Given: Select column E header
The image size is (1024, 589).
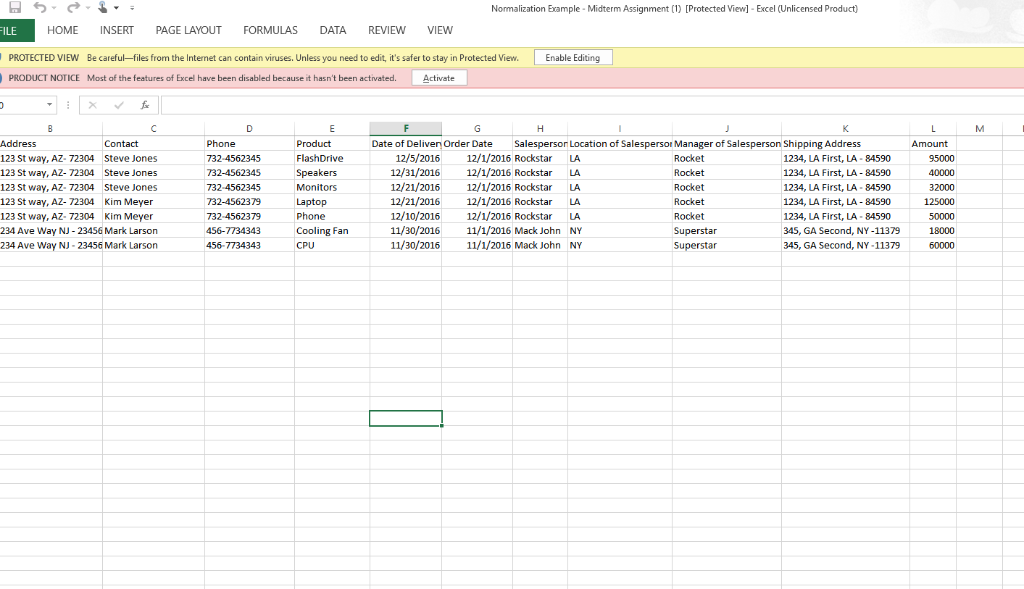Looking at the screenshot, I should point(332,129).
